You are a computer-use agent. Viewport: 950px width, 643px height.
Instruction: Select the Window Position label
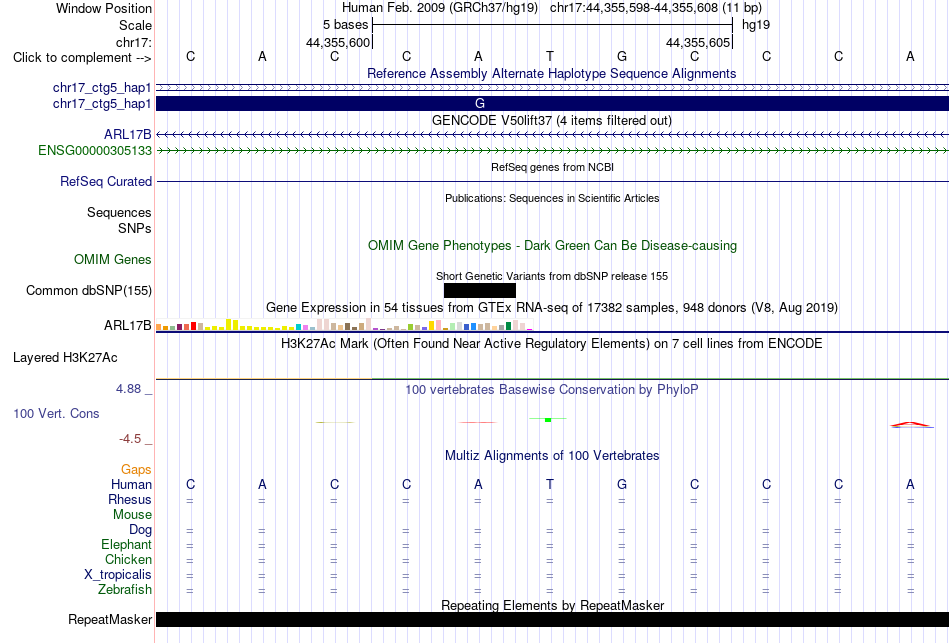tap(104, 8)
